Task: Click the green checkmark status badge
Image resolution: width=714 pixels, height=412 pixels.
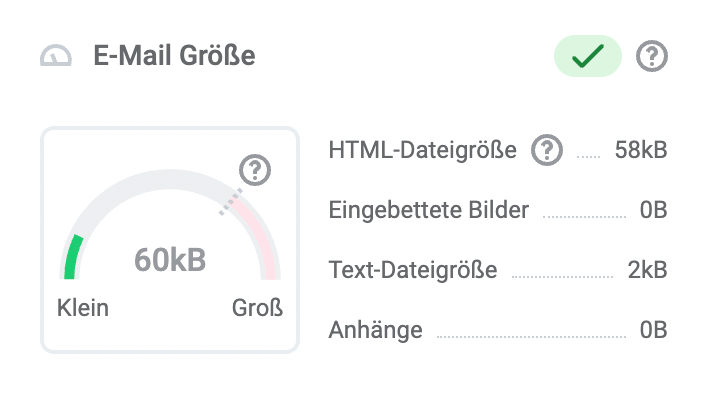Action: pyautogui.click(x=588, y=56)
